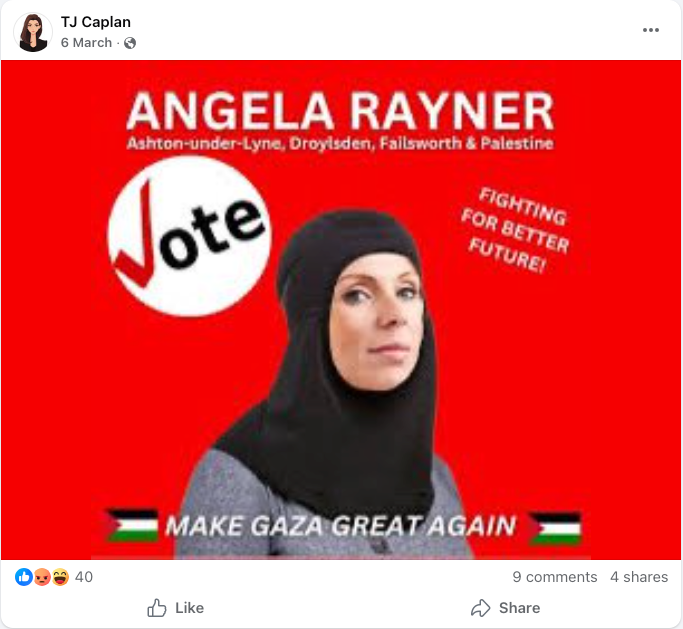
Task: Click the ANGELA RAYNER heading in the image
Action: [340, 111]
